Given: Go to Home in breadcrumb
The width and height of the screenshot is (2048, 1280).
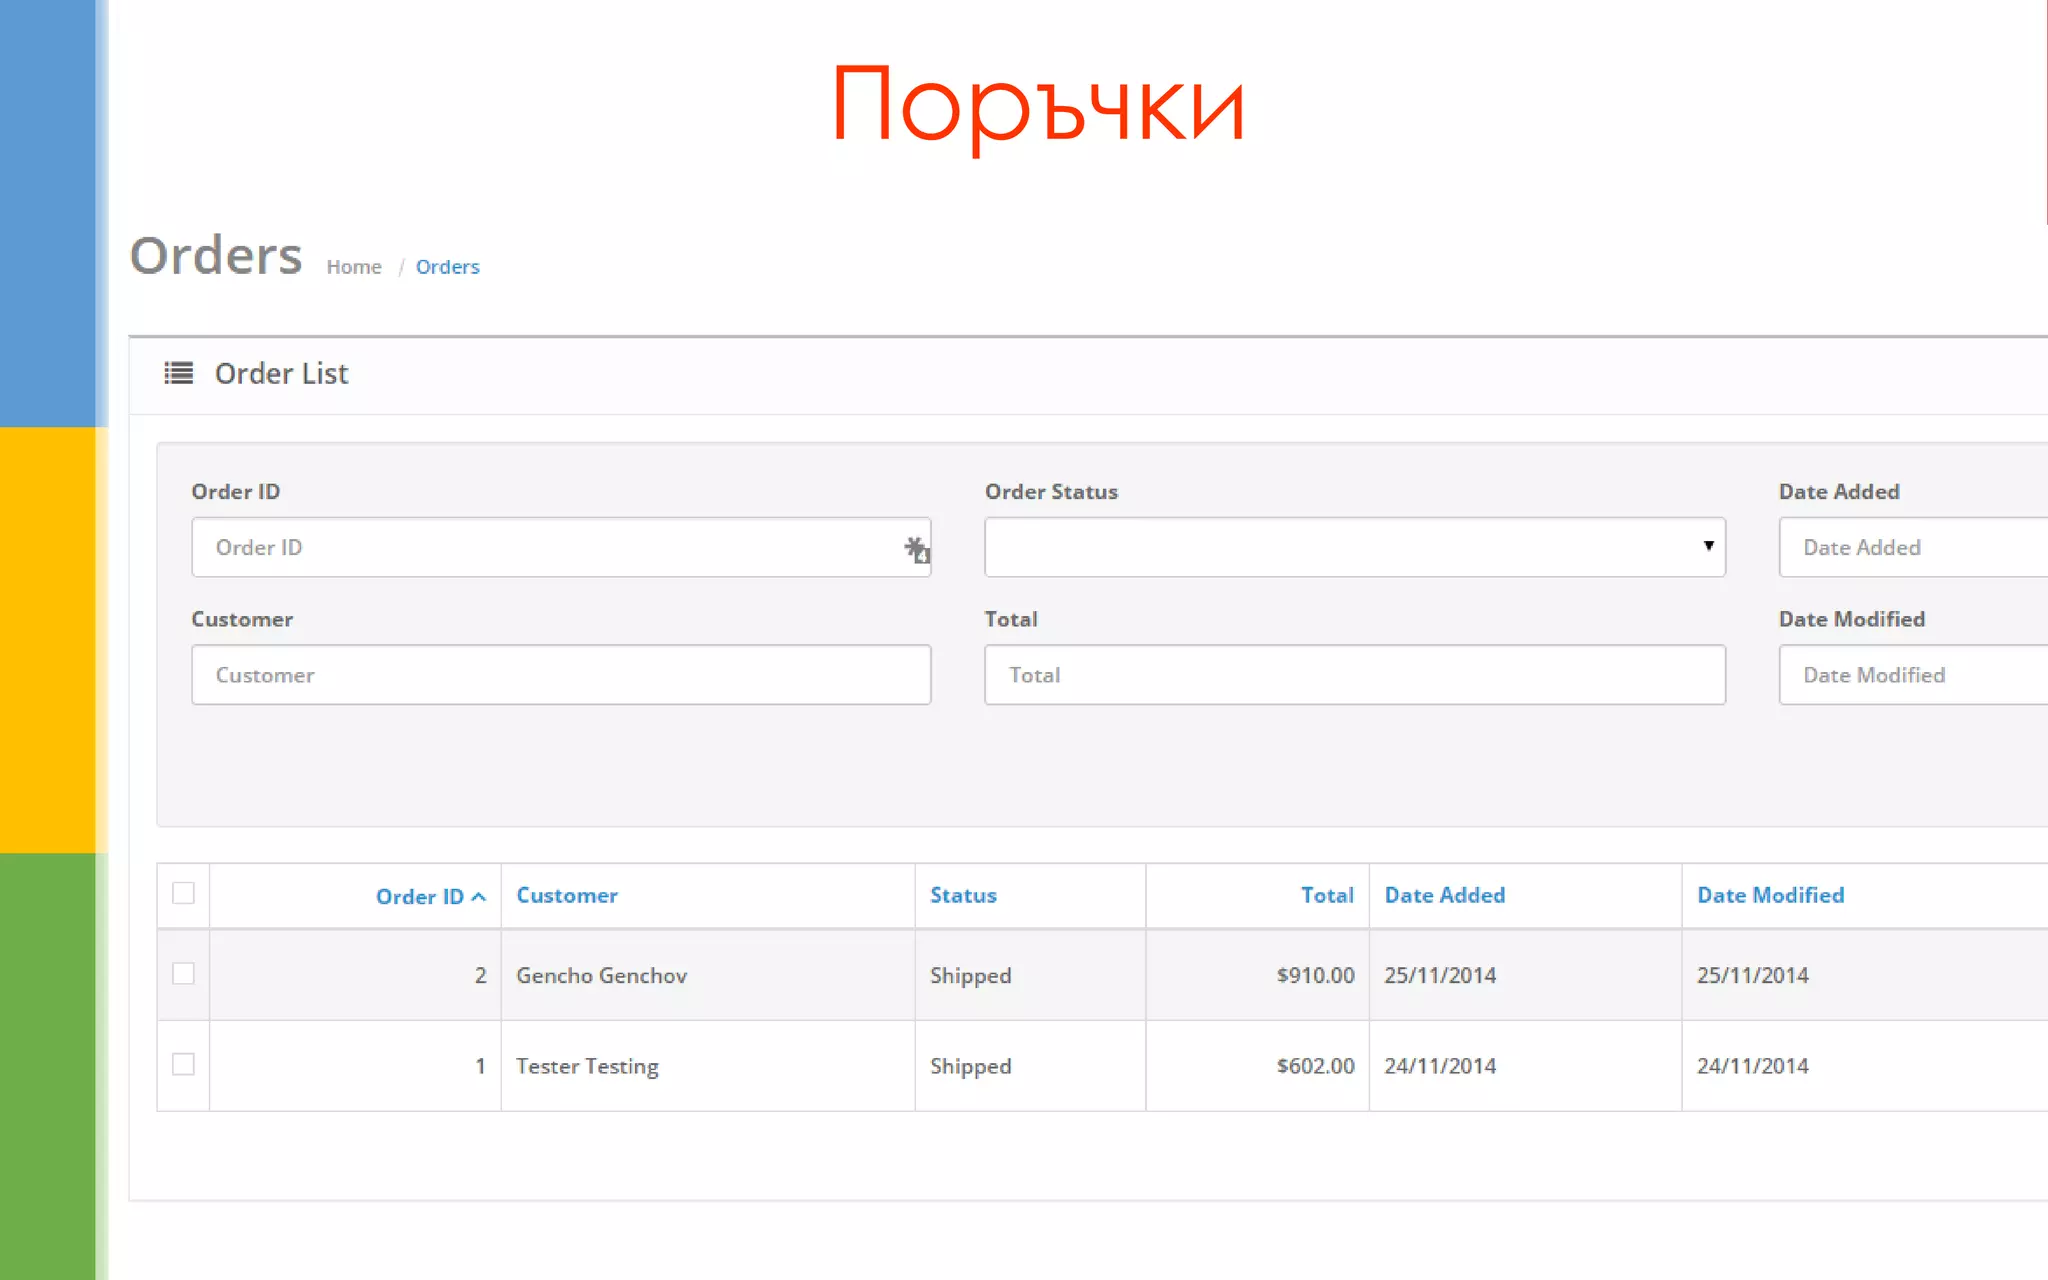Looking at the screenshot, I should click(x=354, y=267).
